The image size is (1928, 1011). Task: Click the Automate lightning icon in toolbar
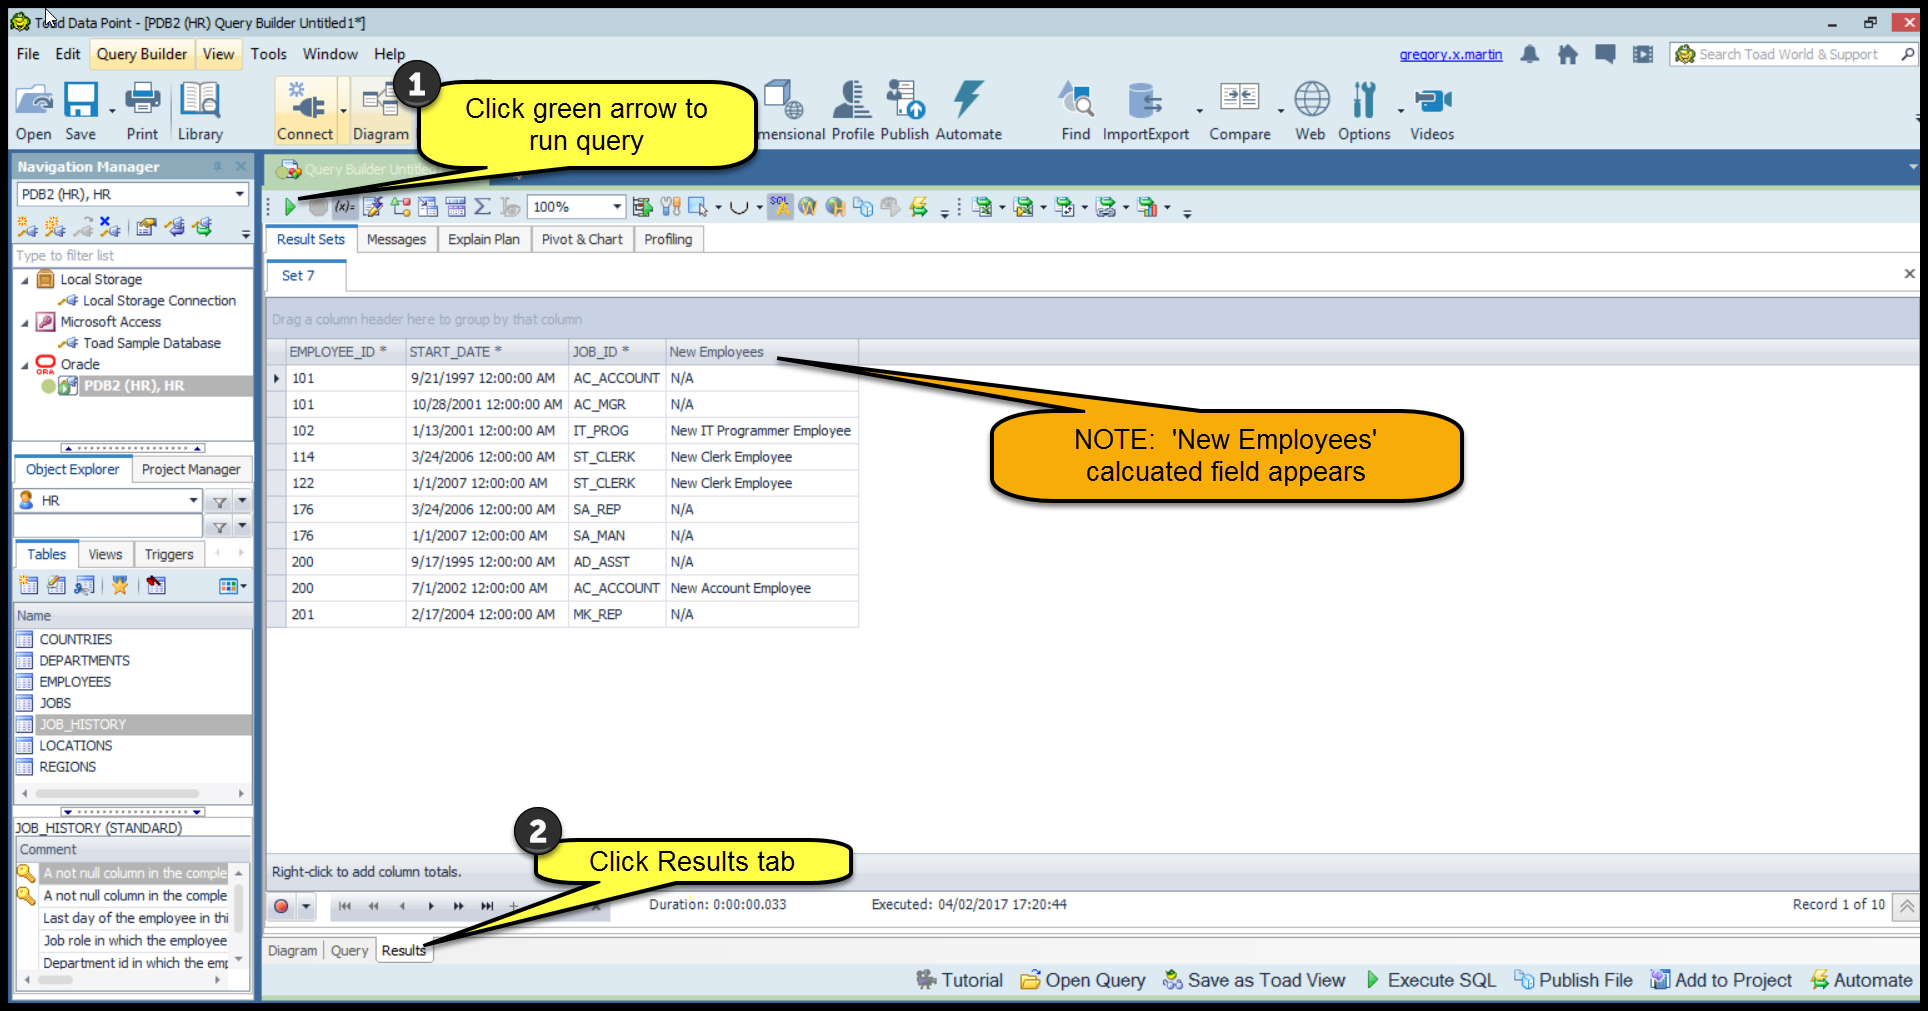tap(968, 111)
